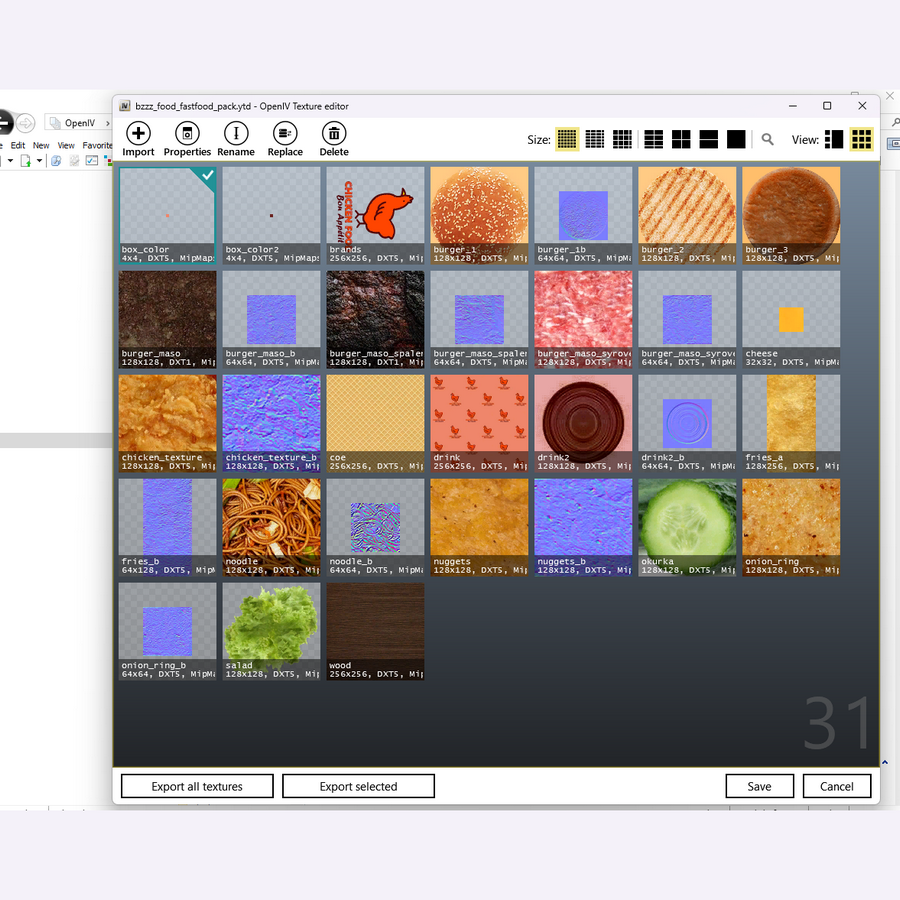Open the New menu in OpenIV
This screenshot has height=900, width=900.
(41, 145)
